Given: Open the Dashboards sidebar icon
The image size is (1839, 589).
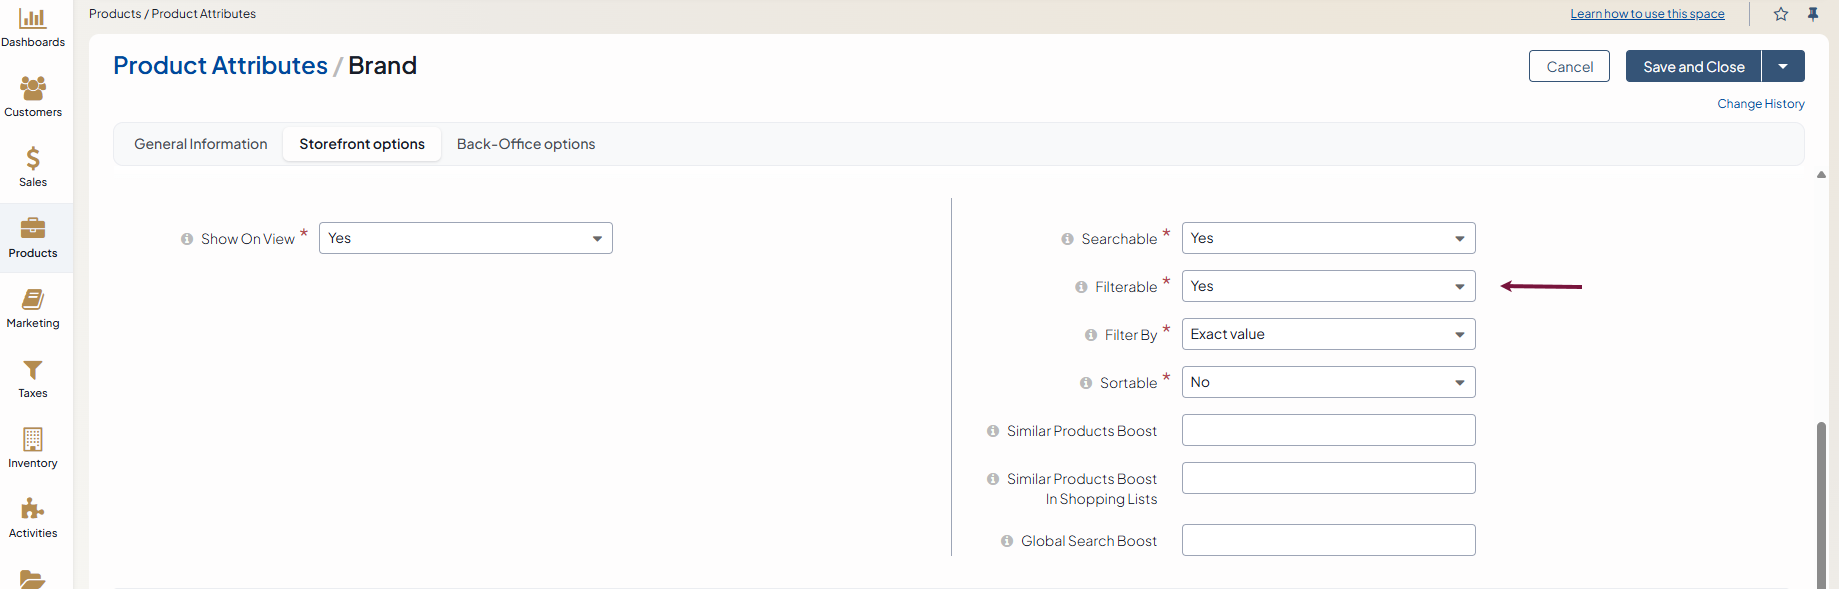Looking at the screenshot, I should (x=33, y=20).
